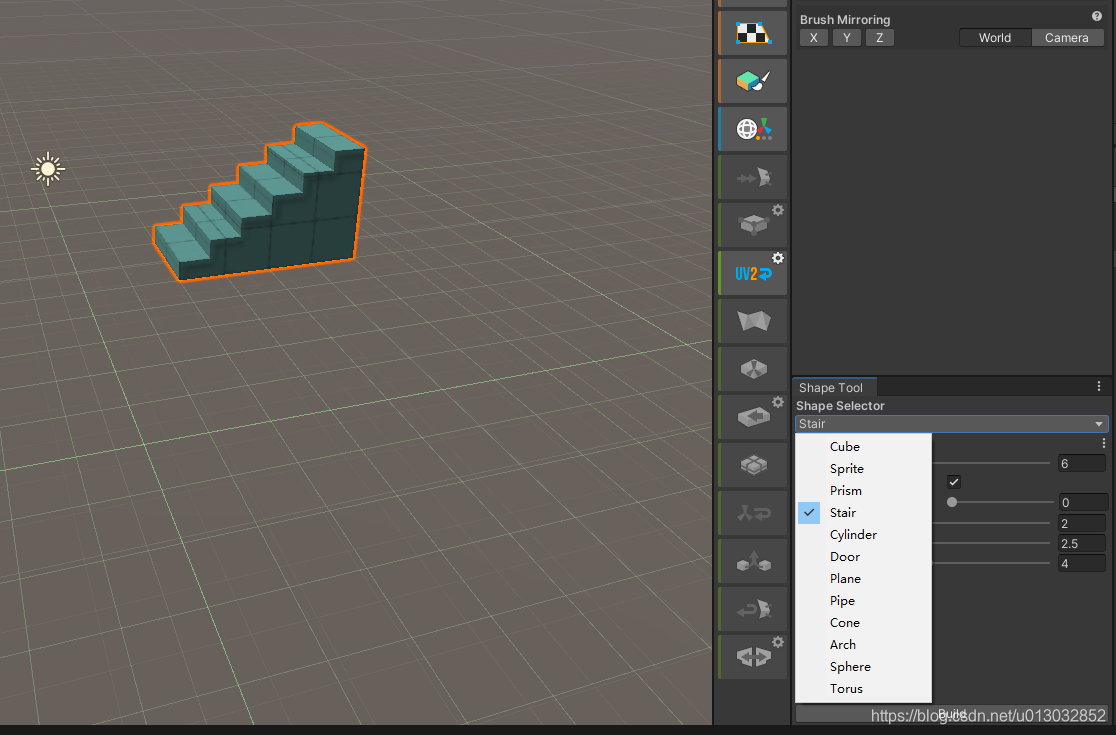Click the Shape Selector heading
Viewport: 1116px width, 735px height.
[840, 406]
